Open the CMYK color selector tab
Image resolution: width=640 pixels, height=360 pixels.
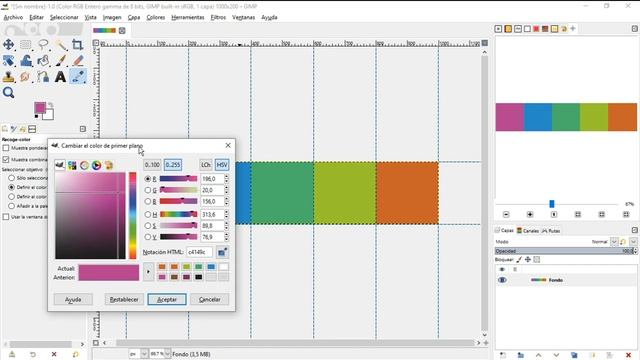(x=72, y=165)
